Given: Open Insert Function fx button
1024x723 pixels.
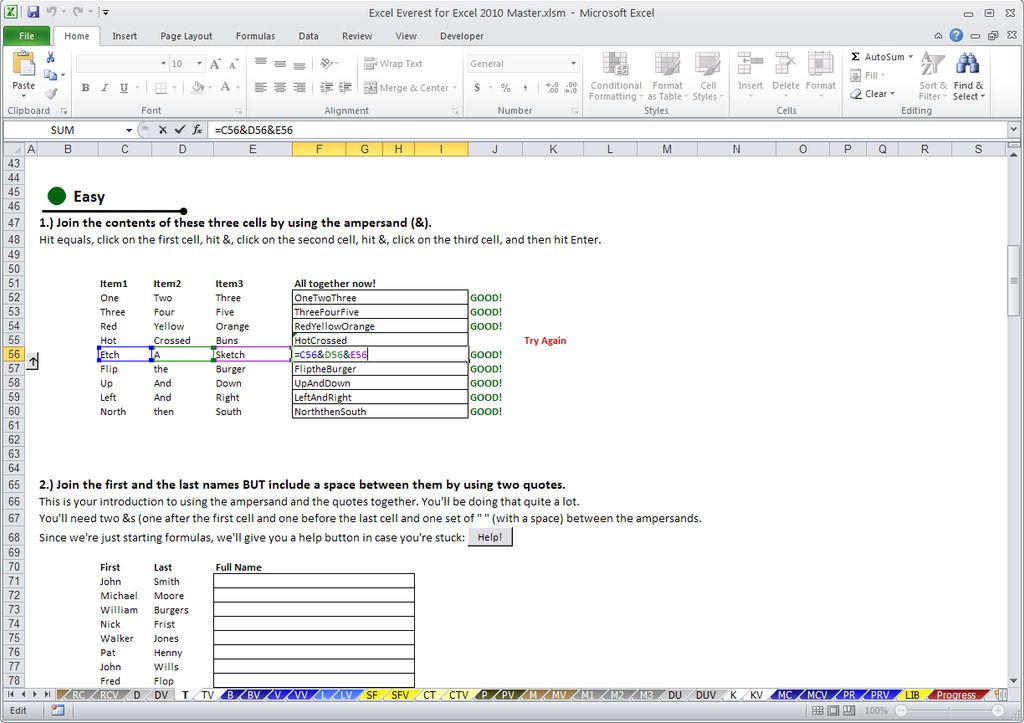Looking at the screenshot, I should 197,130.
